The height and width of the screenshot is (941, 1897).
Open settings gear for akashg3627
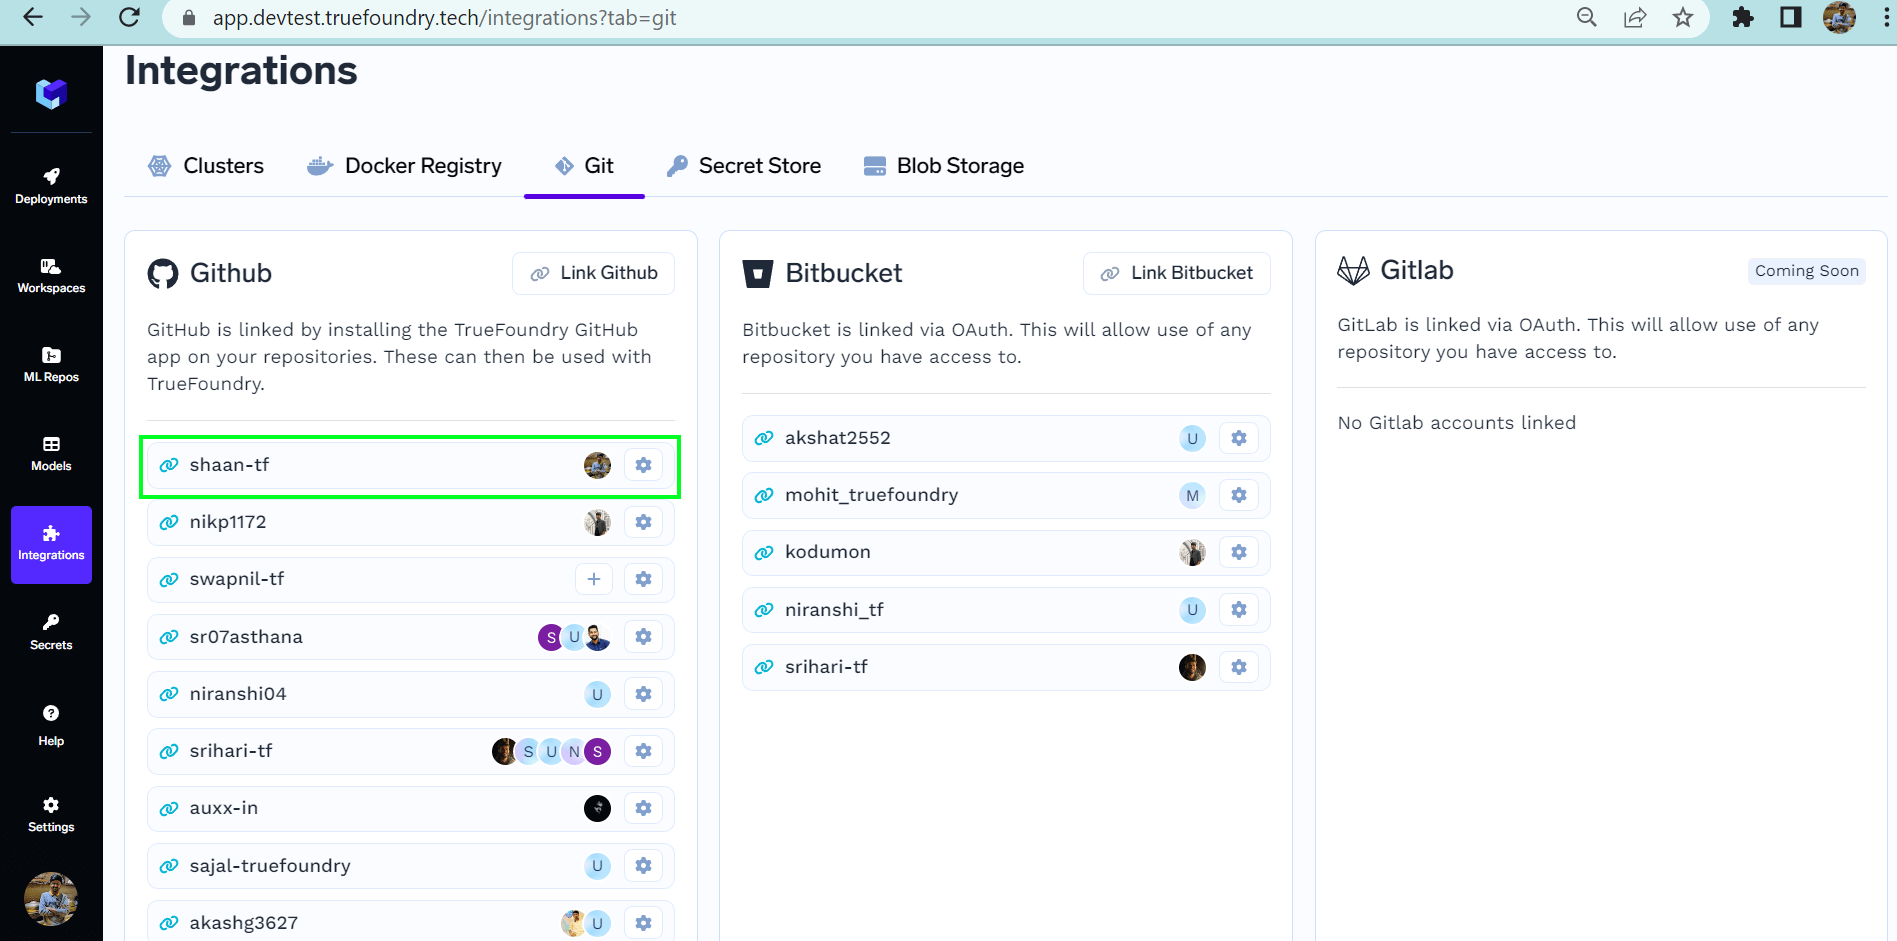[643, 923]
